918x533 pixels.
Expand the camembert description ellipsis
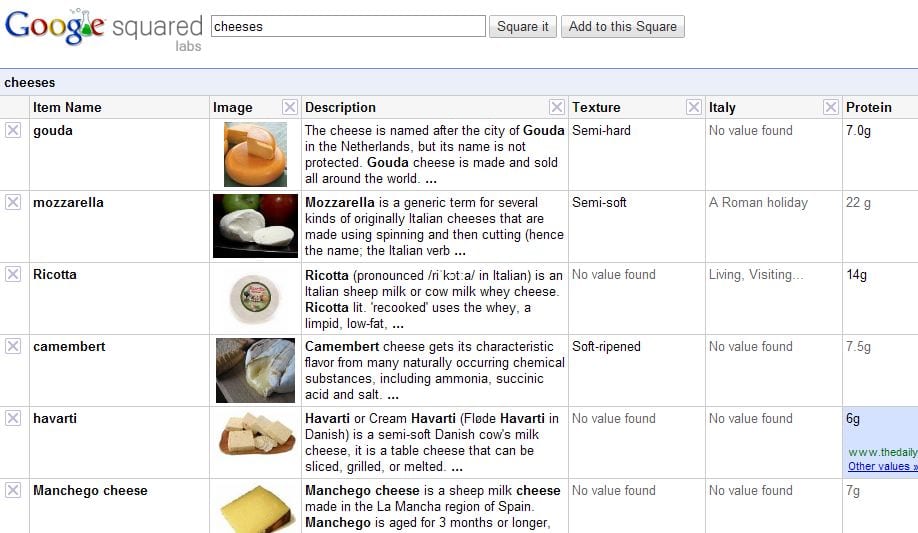tap(393, 395)
